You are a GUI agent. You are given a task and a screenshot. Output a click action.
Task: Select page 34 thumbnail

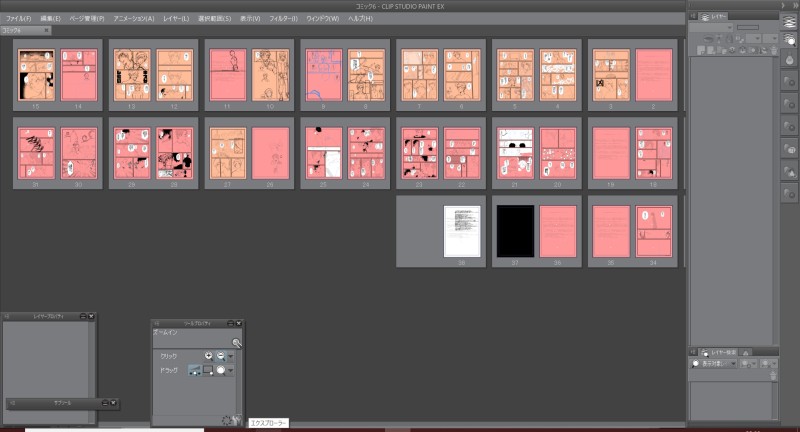coord(654,231)
